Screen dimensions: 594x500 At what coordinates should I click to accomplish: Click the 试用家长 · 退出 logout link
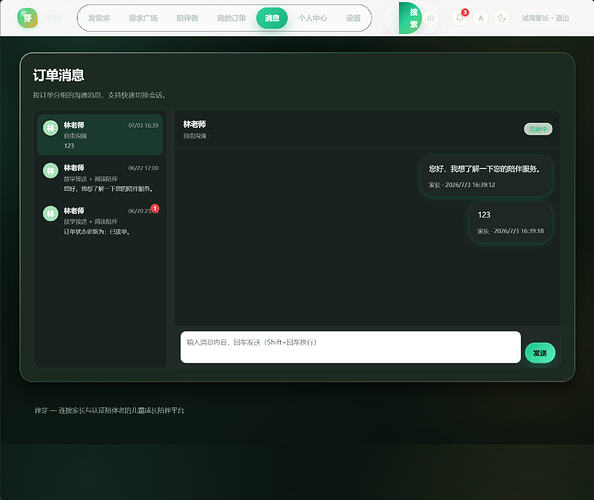pyautogui.click(x=546, y=18)
